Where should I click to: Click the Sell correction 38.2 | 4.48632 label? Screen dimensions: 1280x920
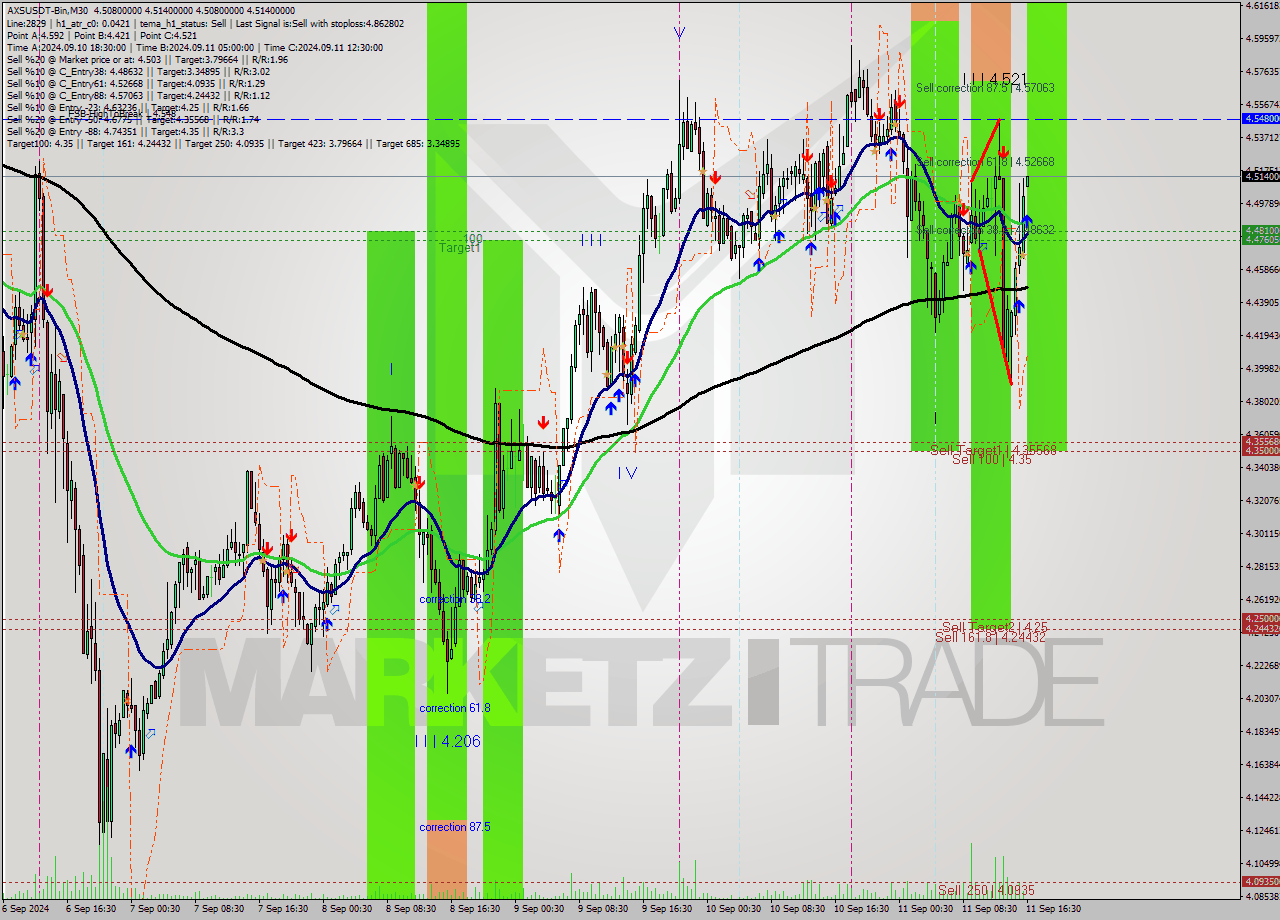point(985,230)
